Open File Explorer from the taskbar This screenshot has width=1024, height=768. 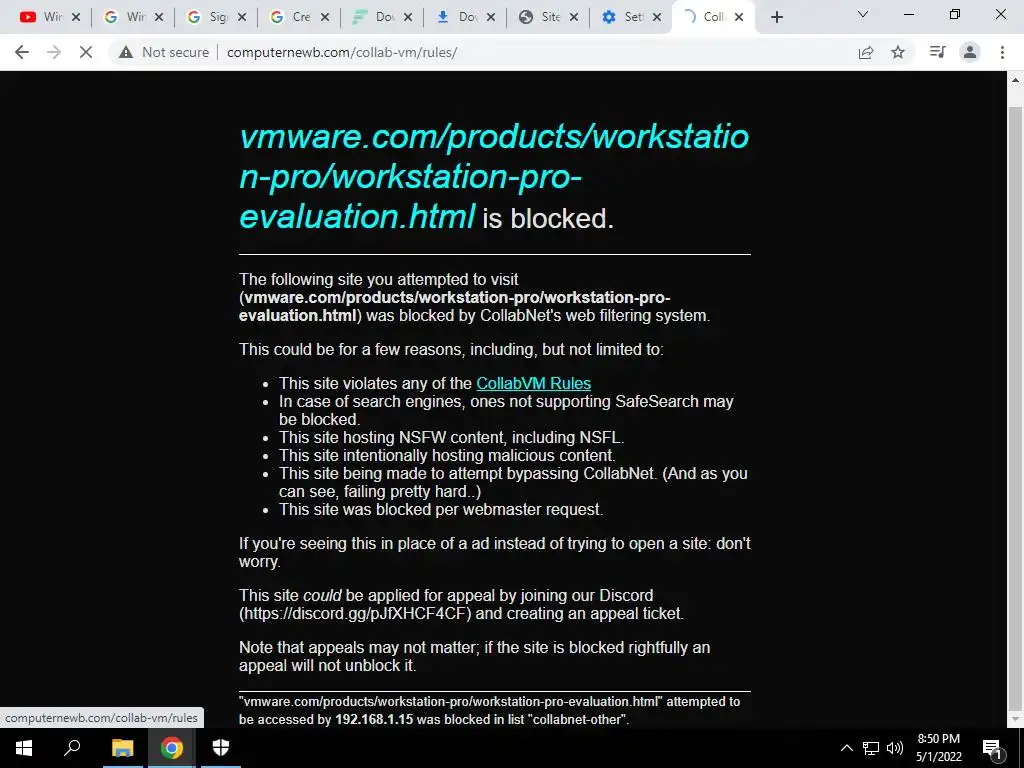[x=122, y=748]
